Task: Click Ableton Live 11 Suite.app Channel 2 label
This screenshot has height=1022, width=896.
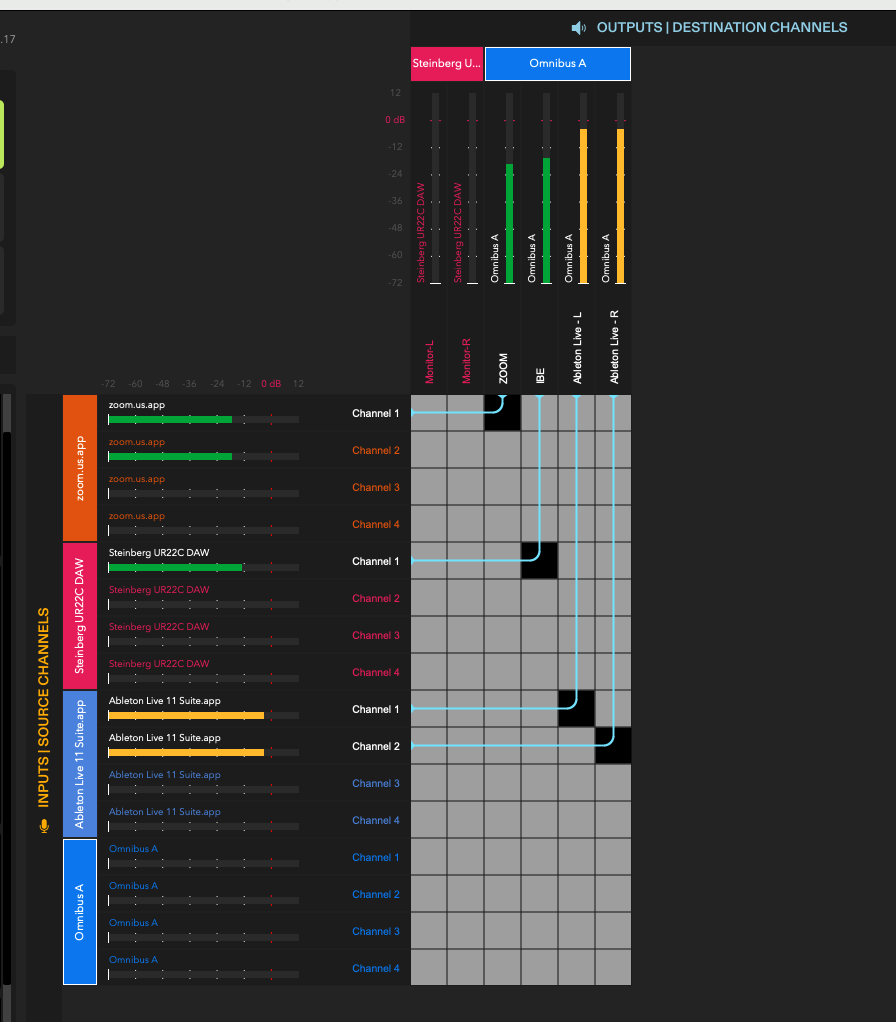Action: [x=376, y=746]
